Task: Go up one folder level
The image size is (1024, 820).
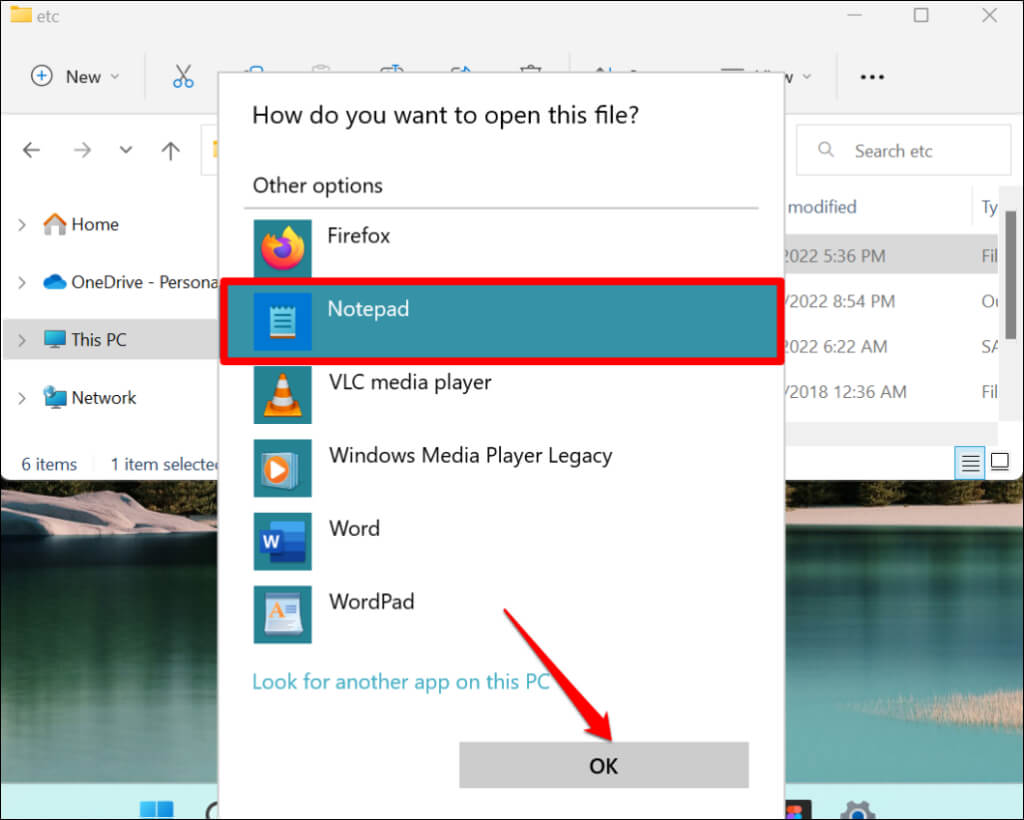Action: (171, 151)
